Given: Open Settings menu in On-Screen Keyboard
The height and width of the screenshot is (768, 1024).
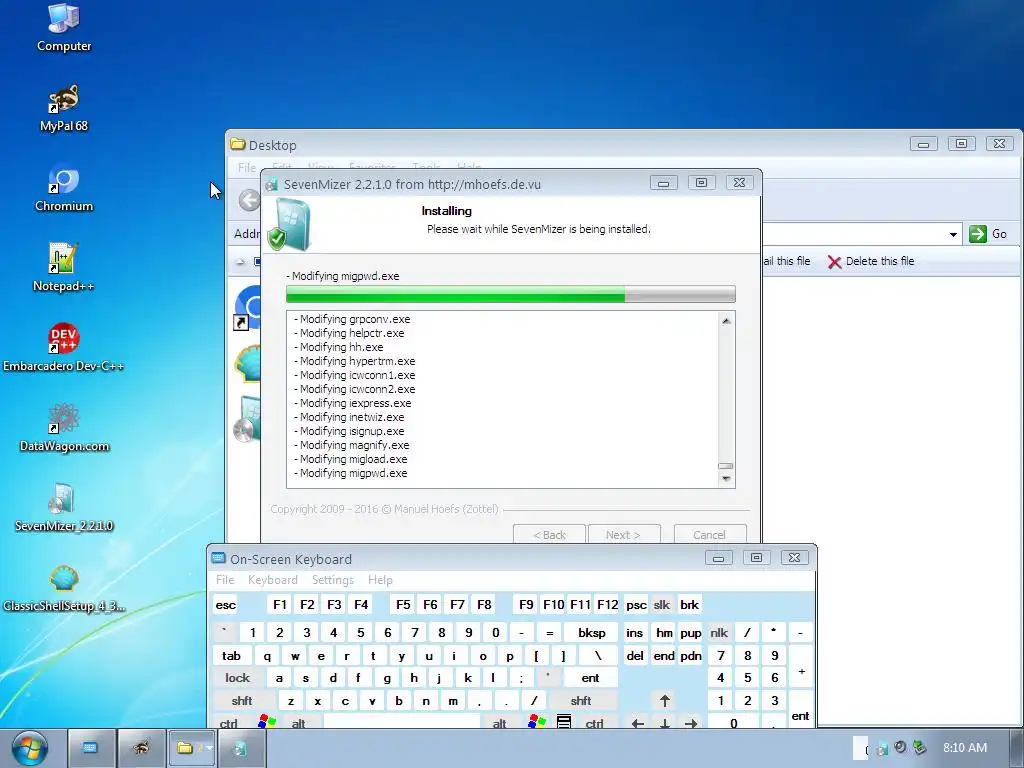Looking at the screenshot, I should (x=332, y=580).
